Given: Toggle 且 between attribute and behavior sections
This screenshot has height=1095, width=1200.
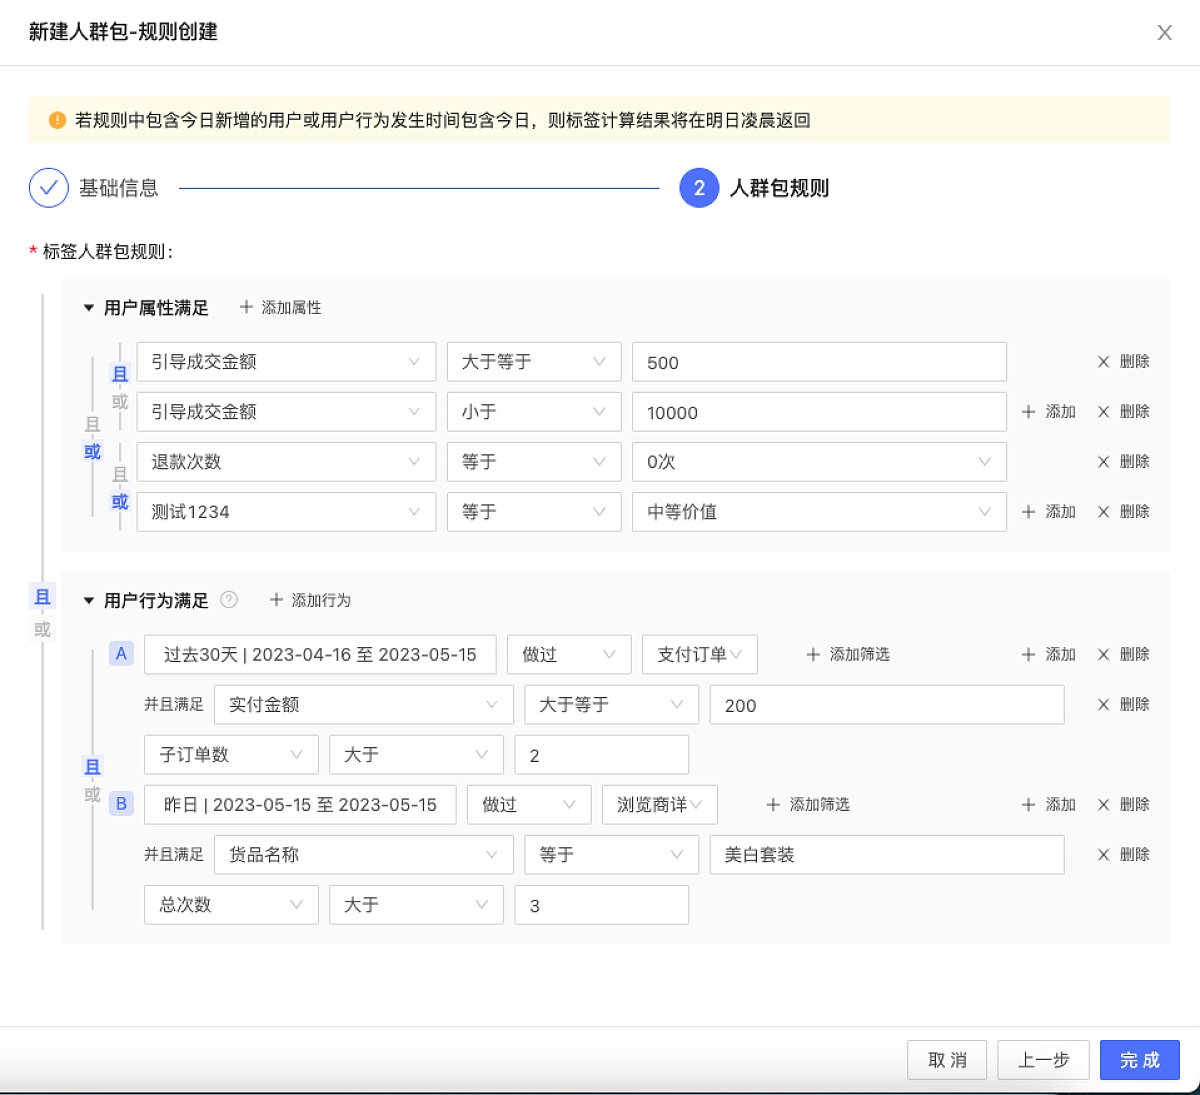Looking at the screenshot, I should point(42,597).
